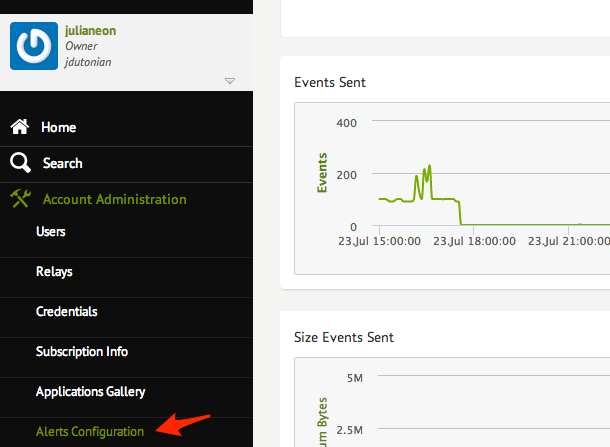Click the Home house icon
Screen dimensions: 610x447
(20, 128)
